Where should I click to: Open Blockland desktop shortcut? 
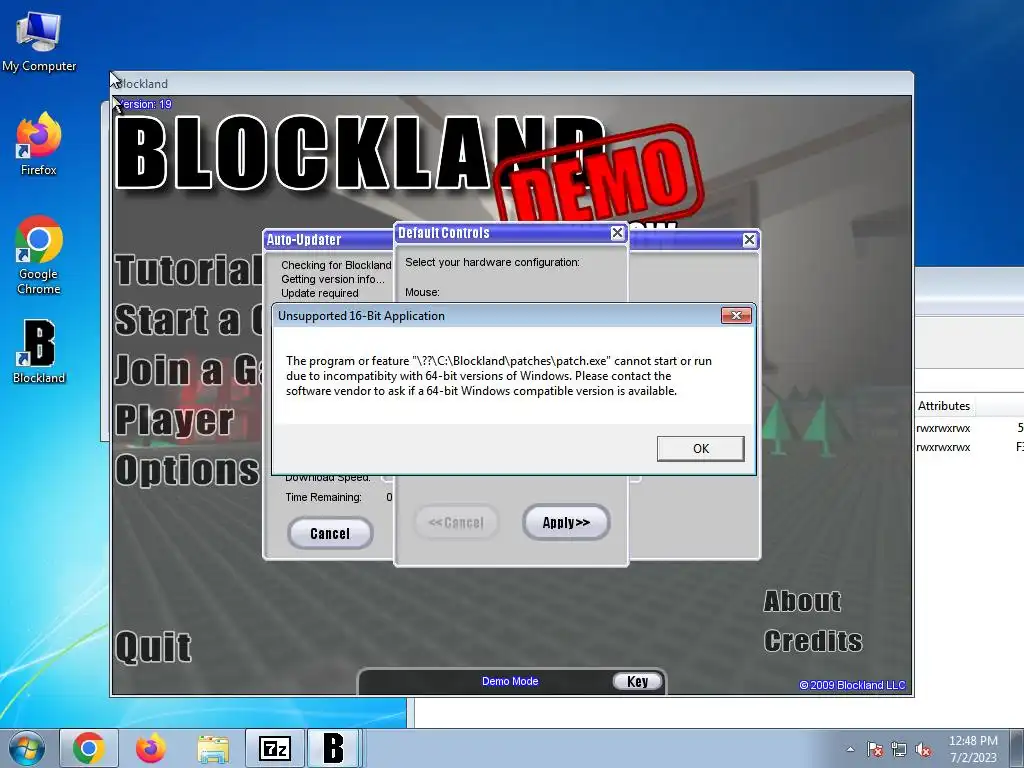click(x=39, y=351)
